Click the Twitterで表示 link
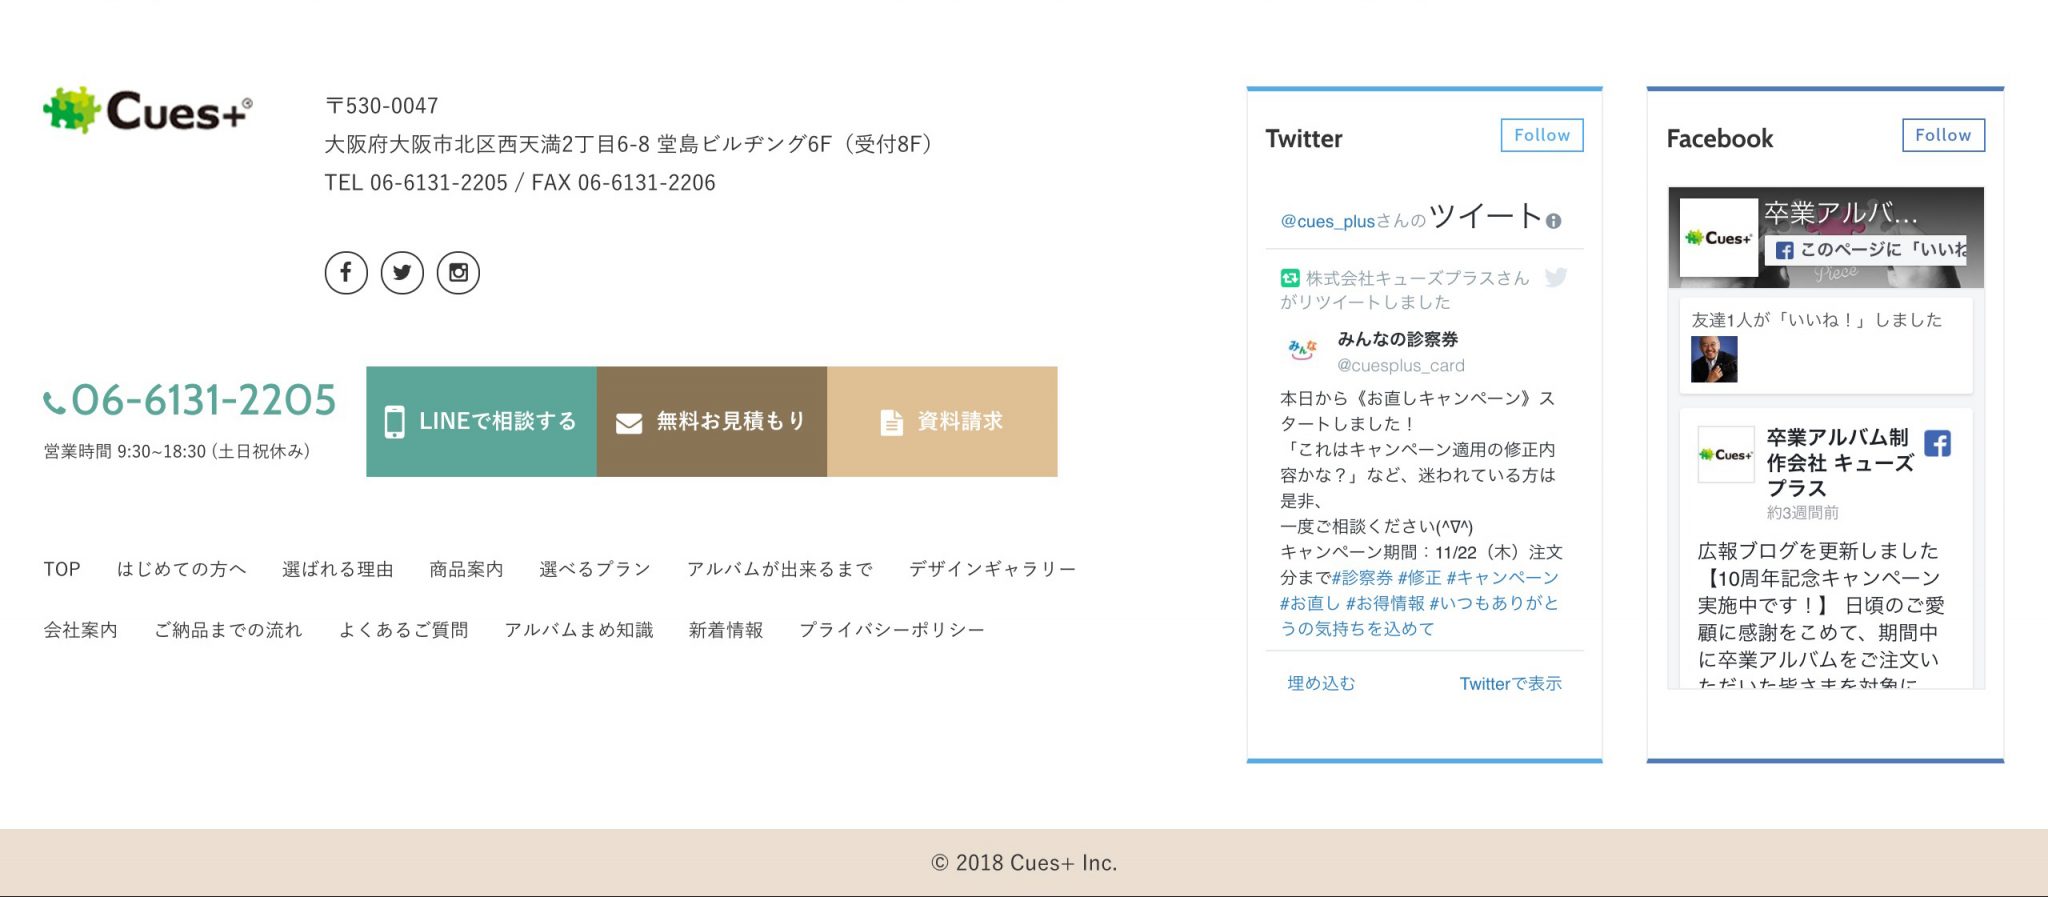Image resolution: width=2048 pixels, height=897 pixels. (1510, 683)
